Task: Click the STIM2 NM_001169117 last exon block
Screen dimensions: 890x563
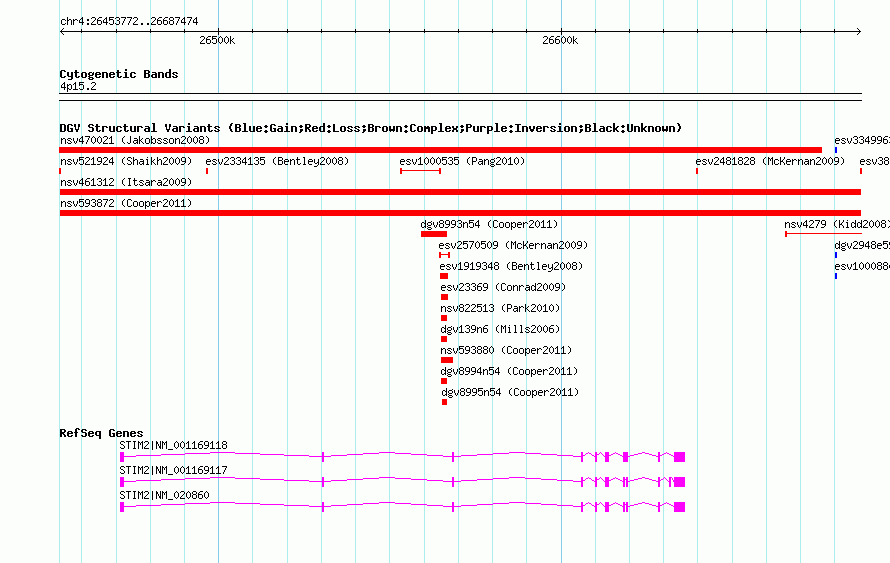Action: 679,482
